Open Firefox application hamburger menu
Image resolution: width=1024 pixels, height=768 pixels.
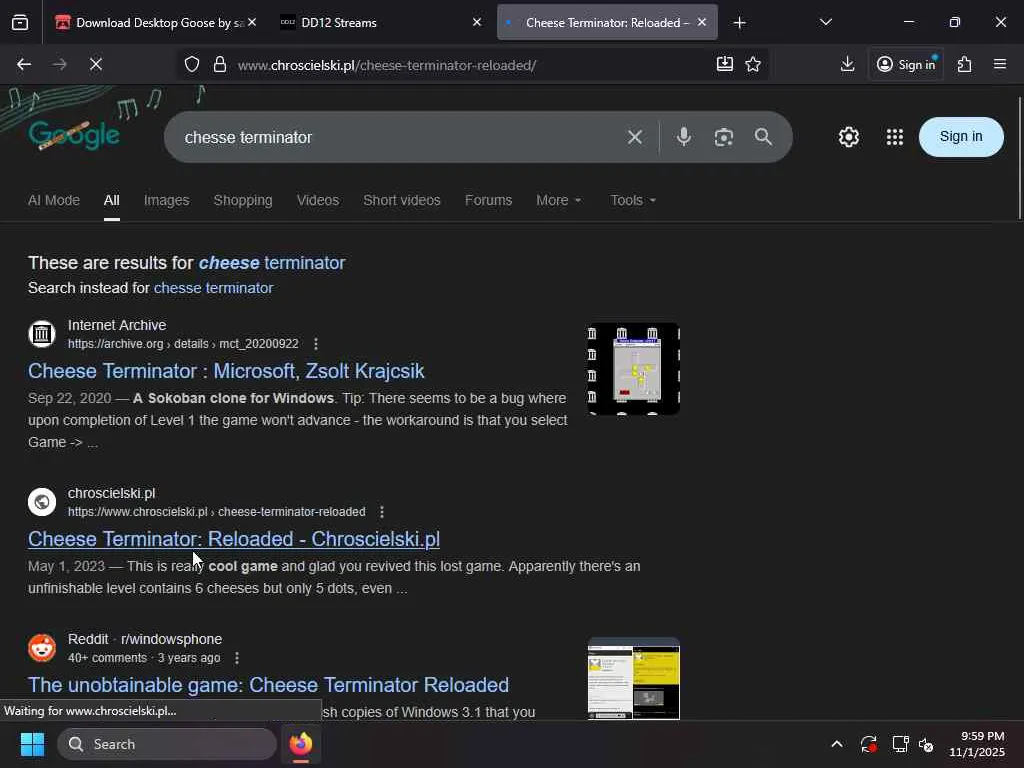coord(1000,64)
